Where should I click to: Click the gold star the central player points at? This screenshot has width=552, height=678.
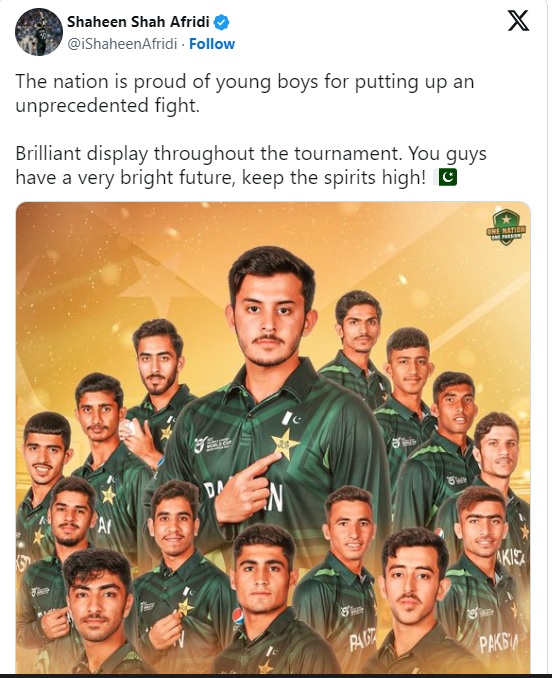point(284,444)
